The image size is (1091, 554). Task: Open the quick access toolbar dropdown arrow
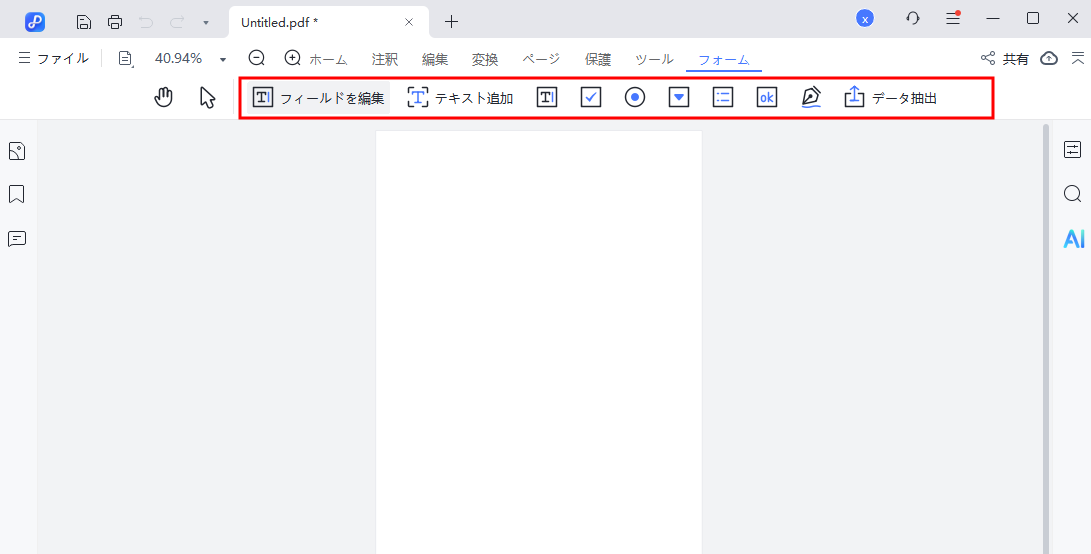(206, 22)
